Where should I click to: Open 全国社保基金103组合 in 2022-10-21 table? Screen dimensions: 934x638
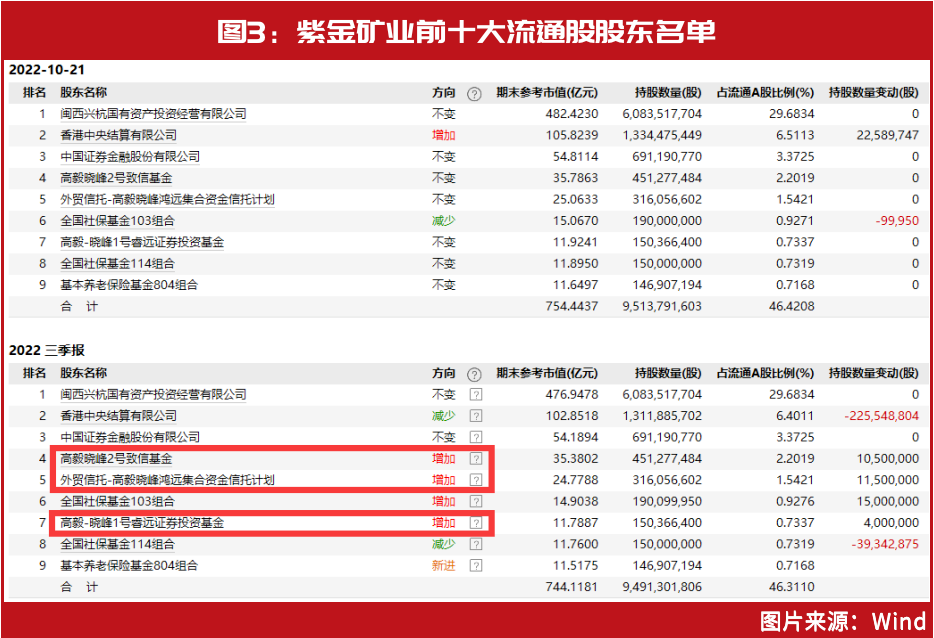[x=117, y=221]
